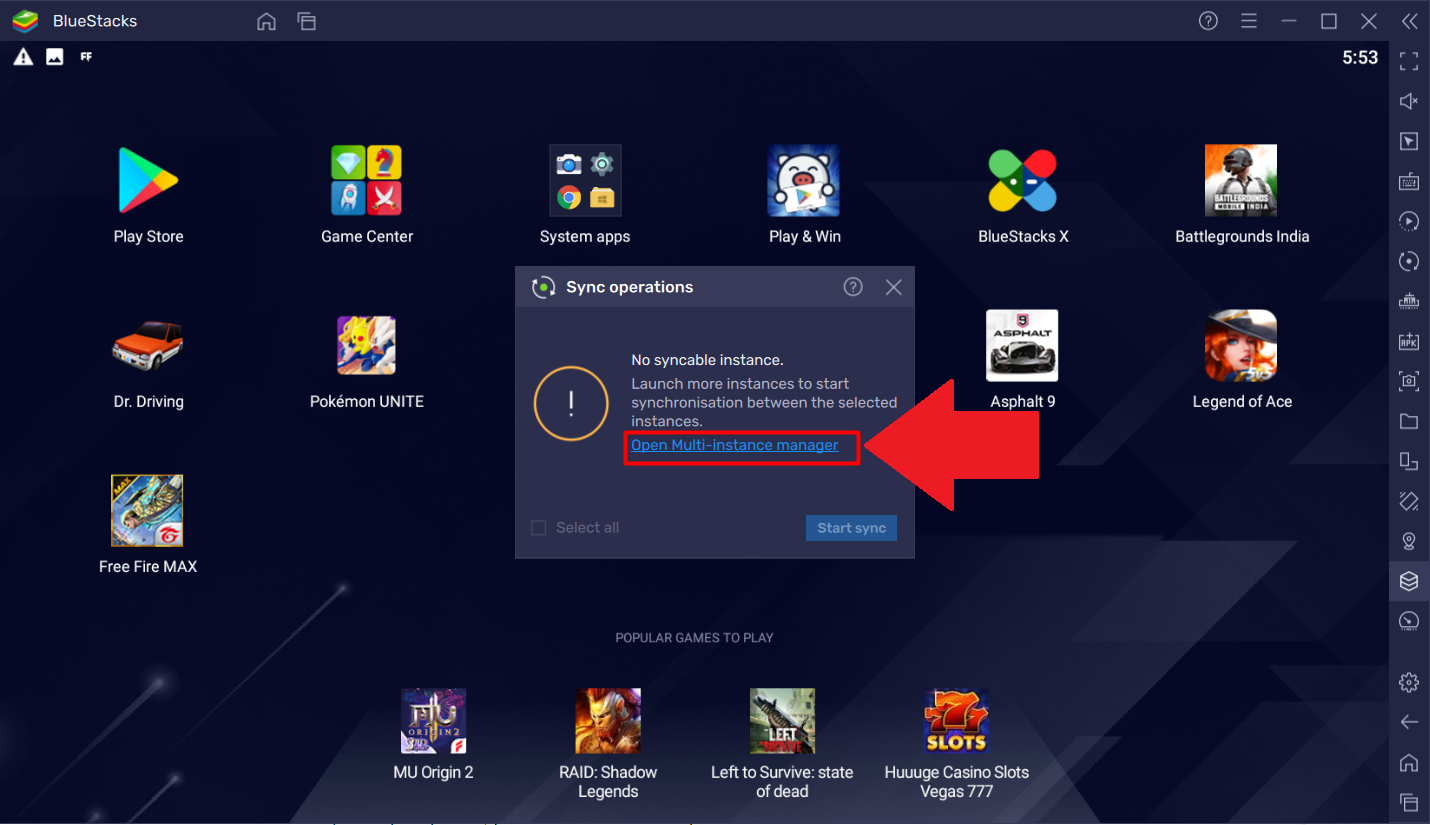Go to BlueStacks home in title bar

click(x=266, y=21)
